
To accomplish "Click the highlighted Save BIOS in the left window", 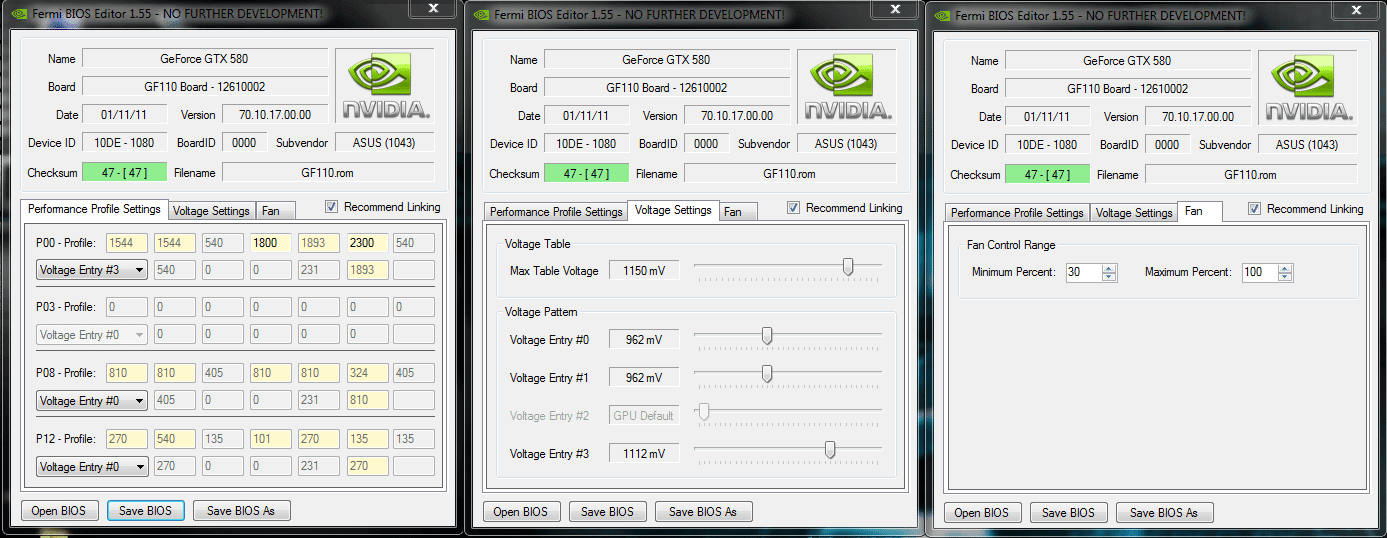I will click(x=146, y=510).
